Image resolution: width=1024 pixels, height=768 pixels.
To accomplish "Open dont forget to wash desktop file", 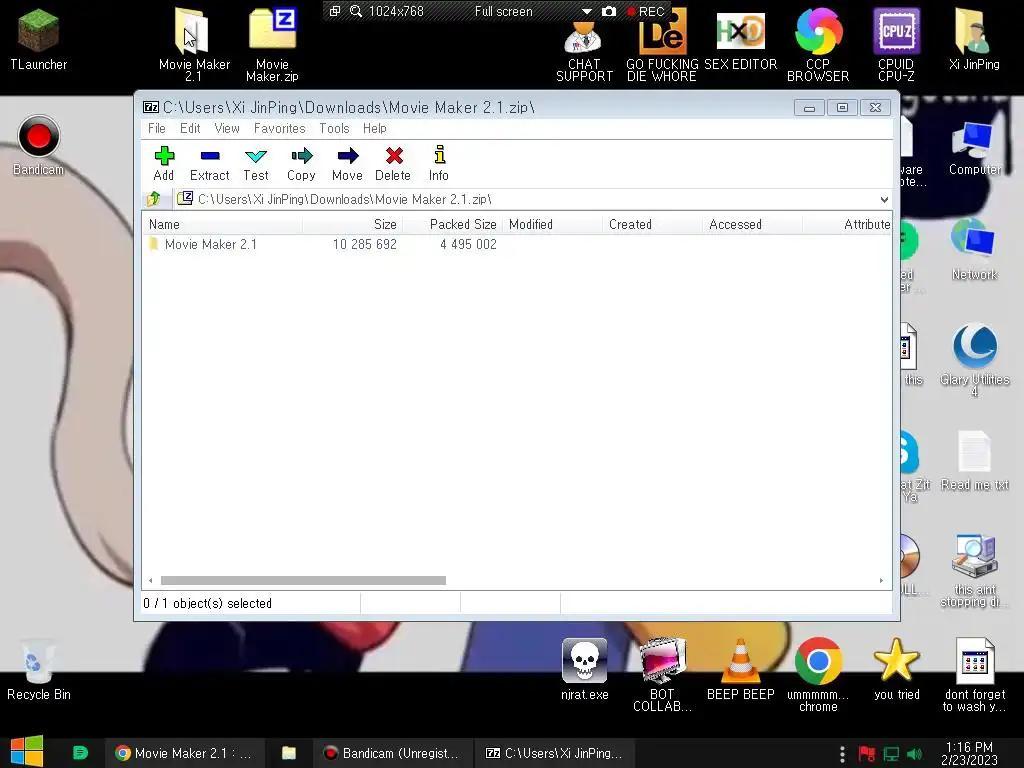I will [974, 674].
